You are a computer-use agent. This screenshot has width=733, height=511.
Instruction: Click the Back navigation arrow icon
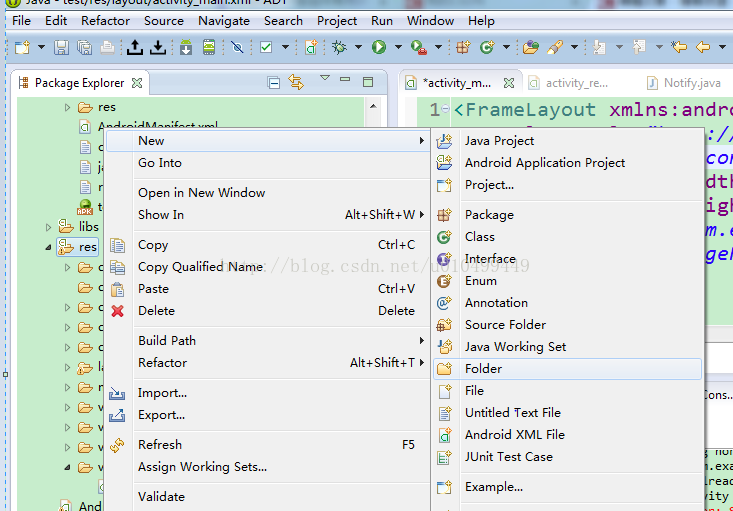pos(703,47)
